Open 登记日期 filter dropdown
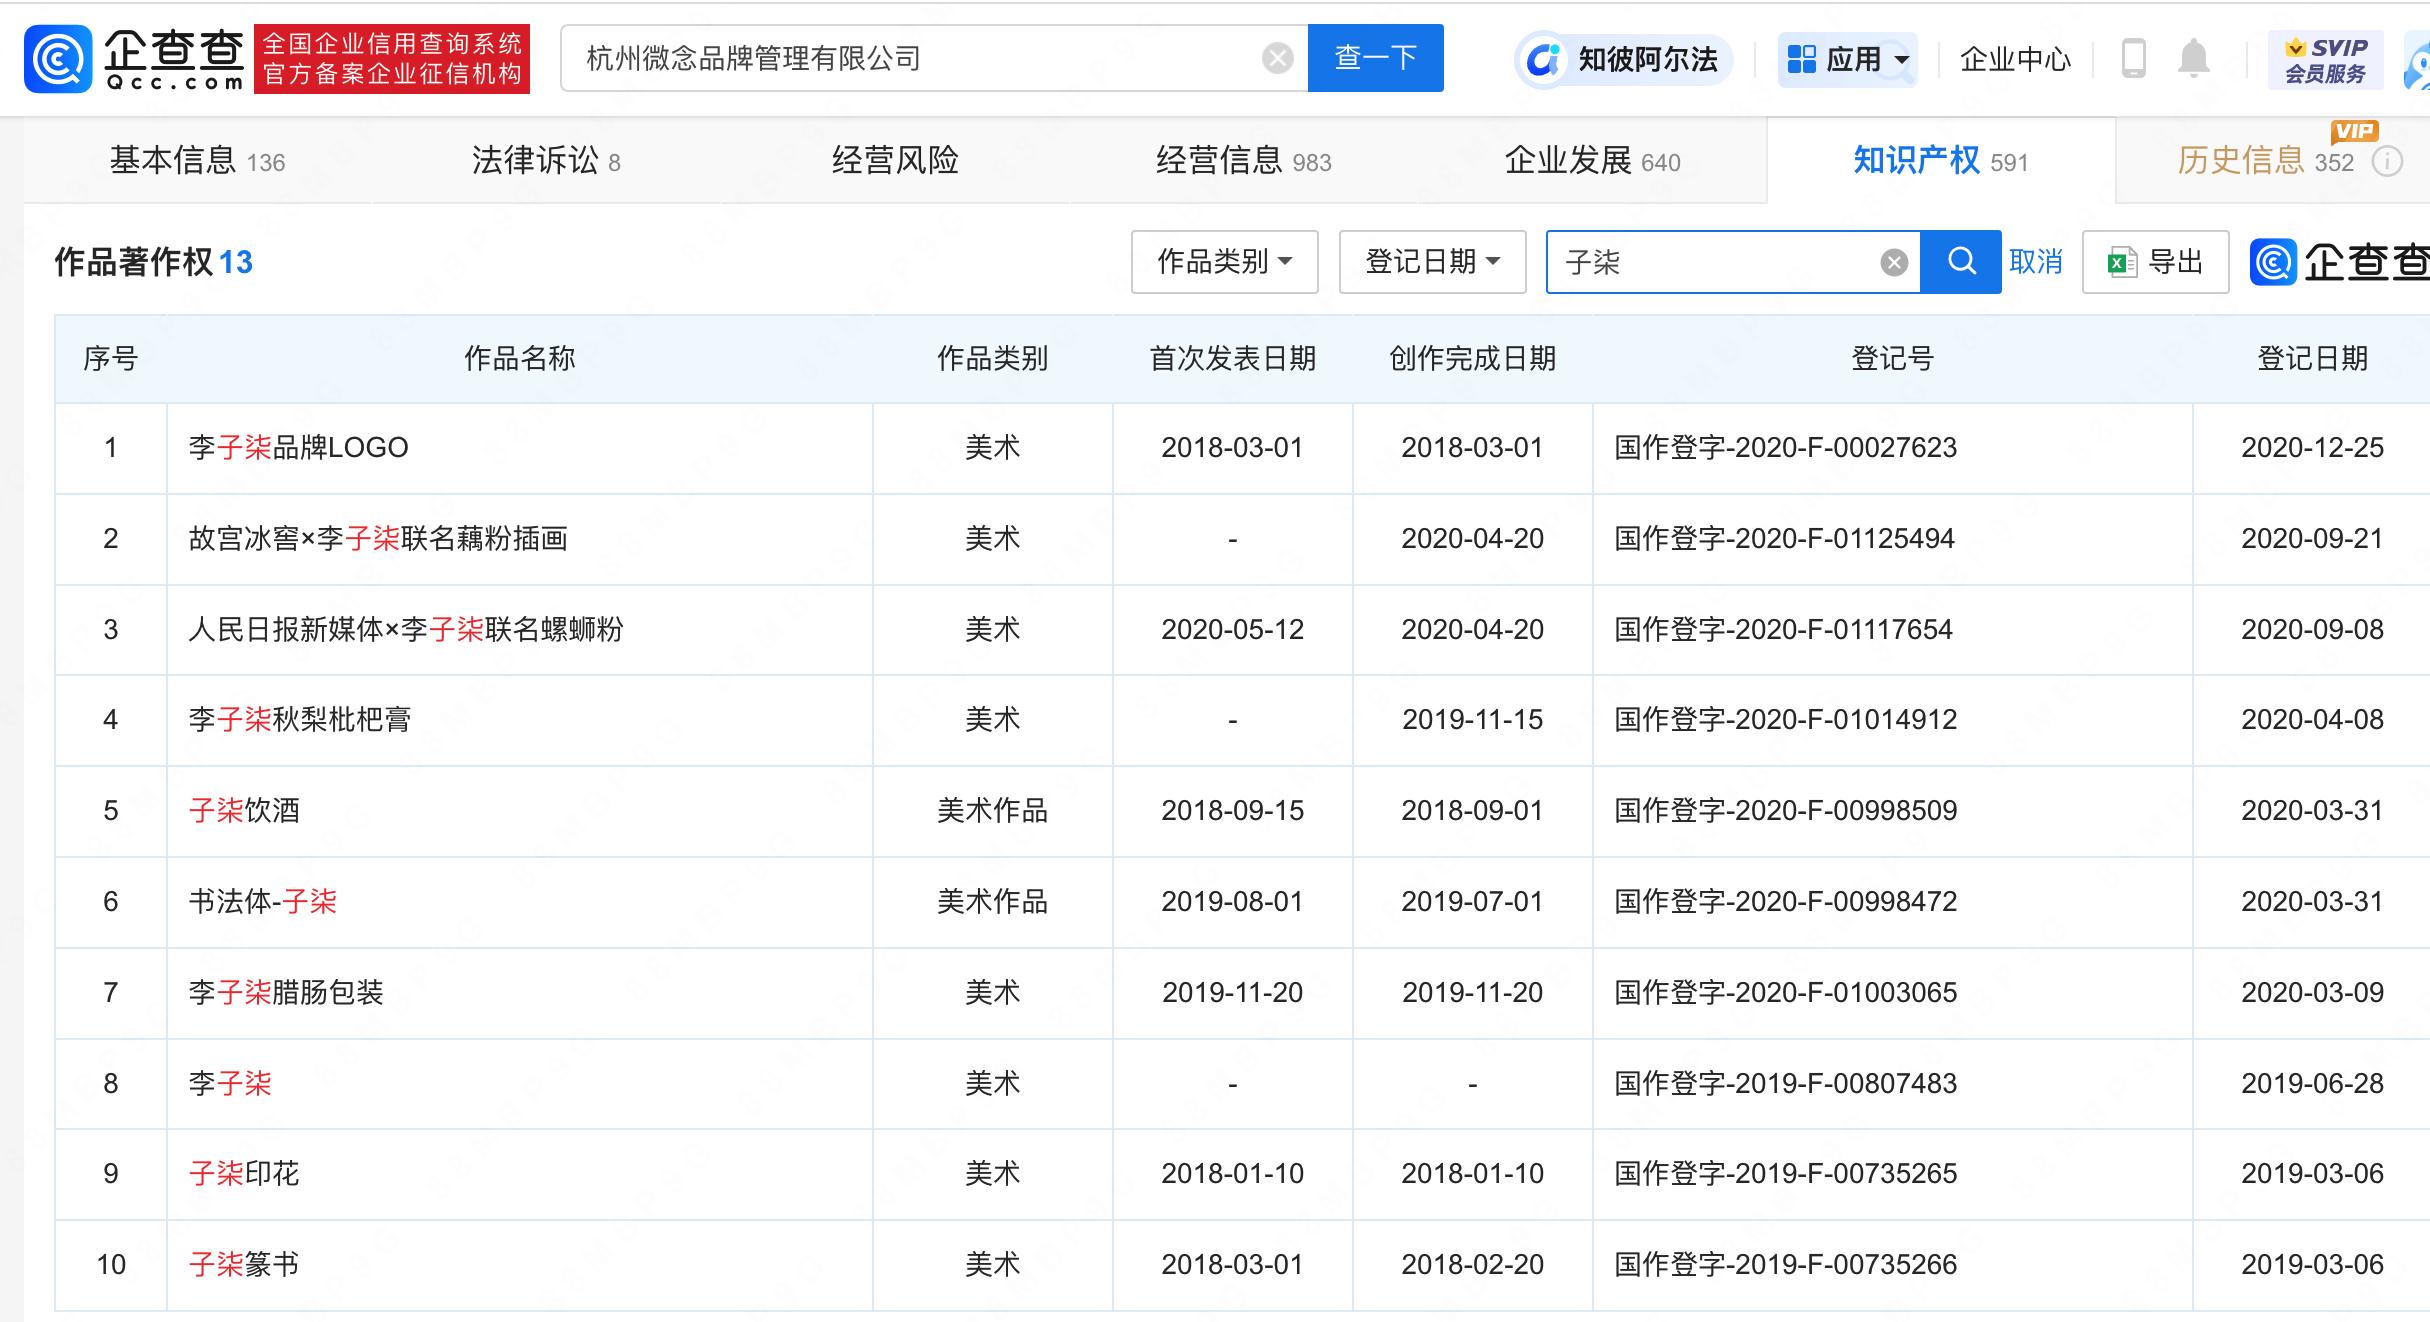 pyautogui.click(x=1432, y=262)
